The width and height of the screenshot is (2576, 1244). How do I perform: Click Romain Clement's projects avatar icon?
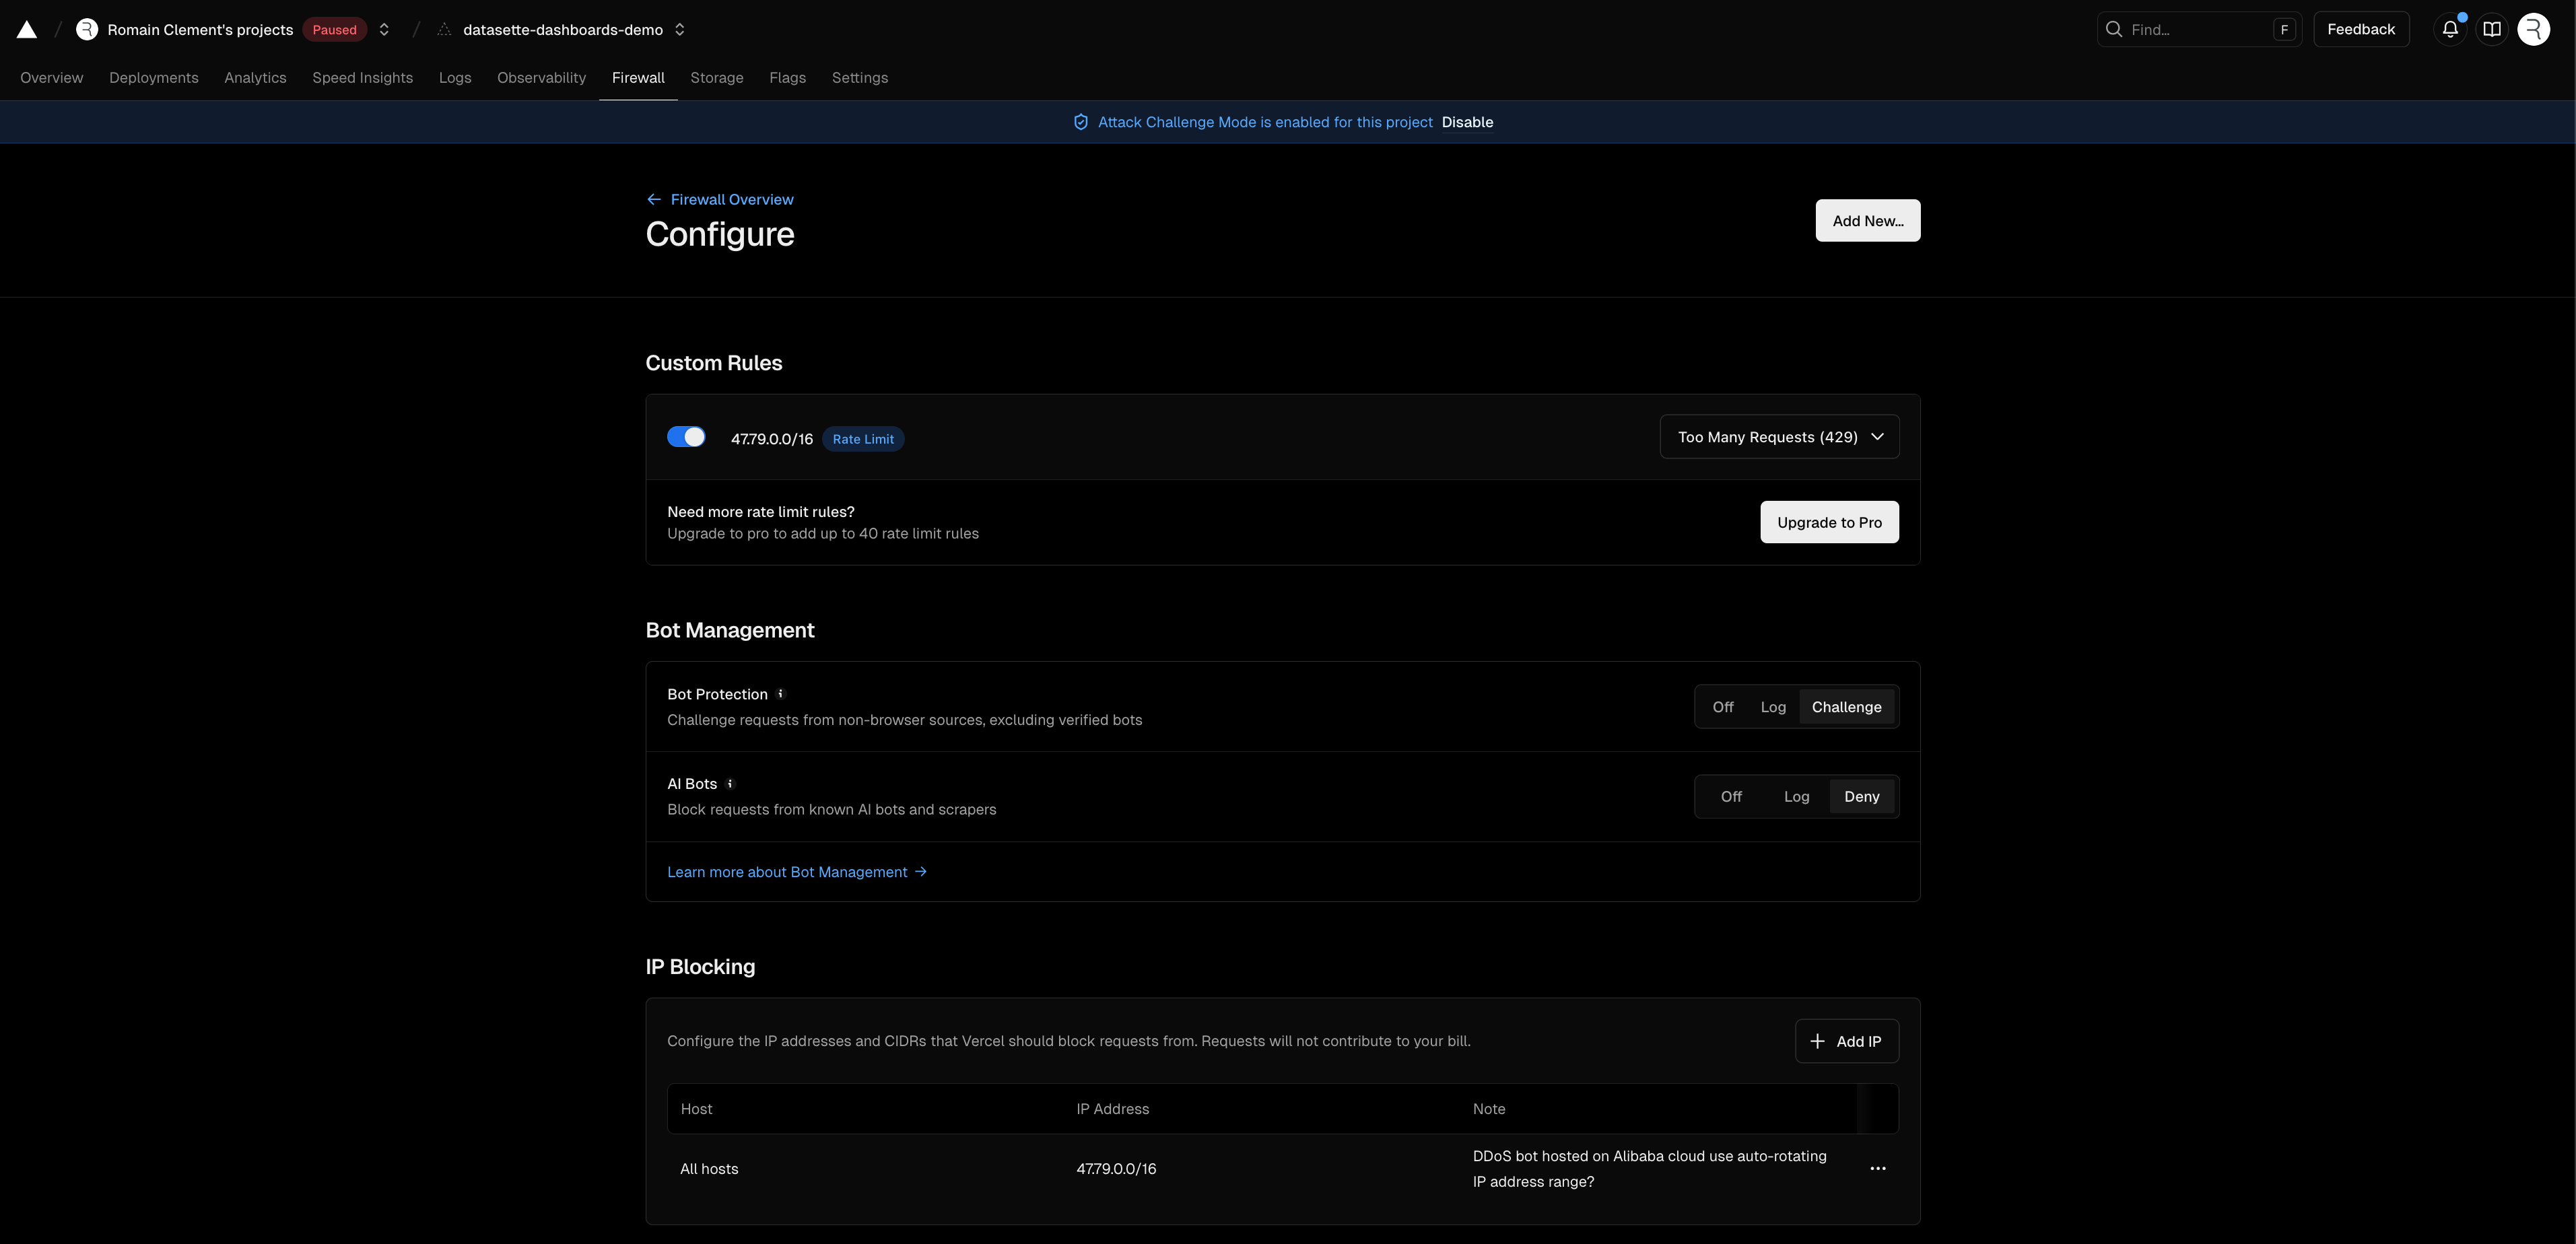coord(87,30)
